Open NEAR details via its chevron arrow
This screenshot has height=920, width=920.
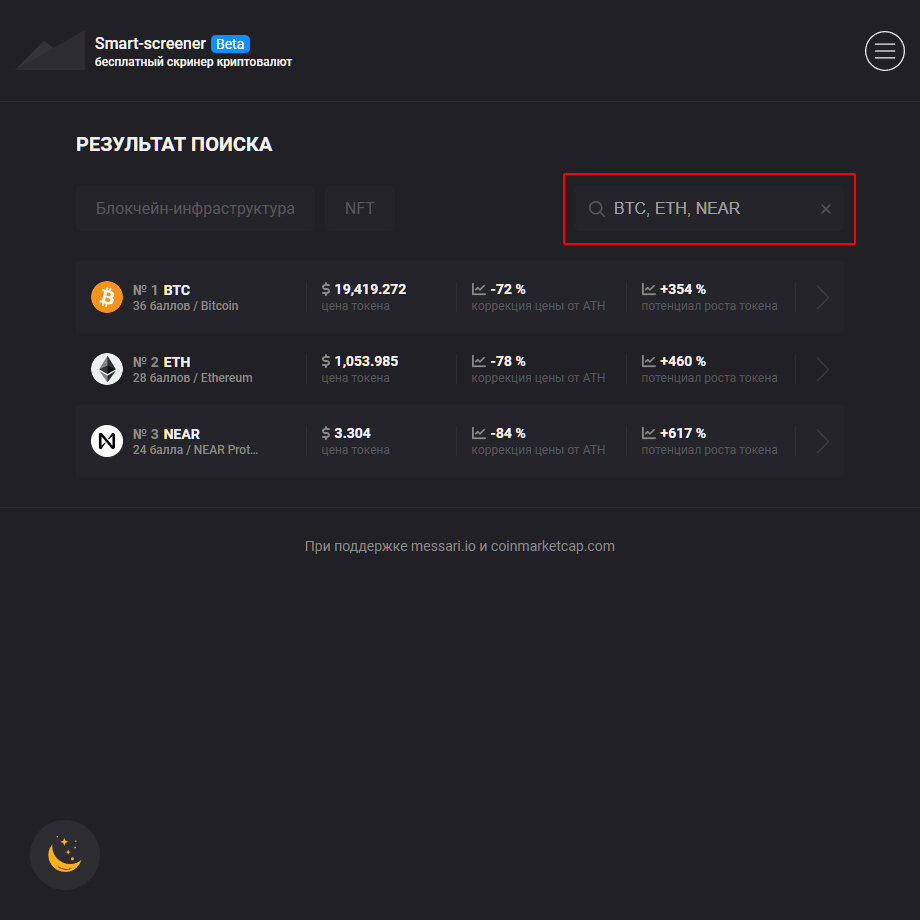(x=820, y=441)
